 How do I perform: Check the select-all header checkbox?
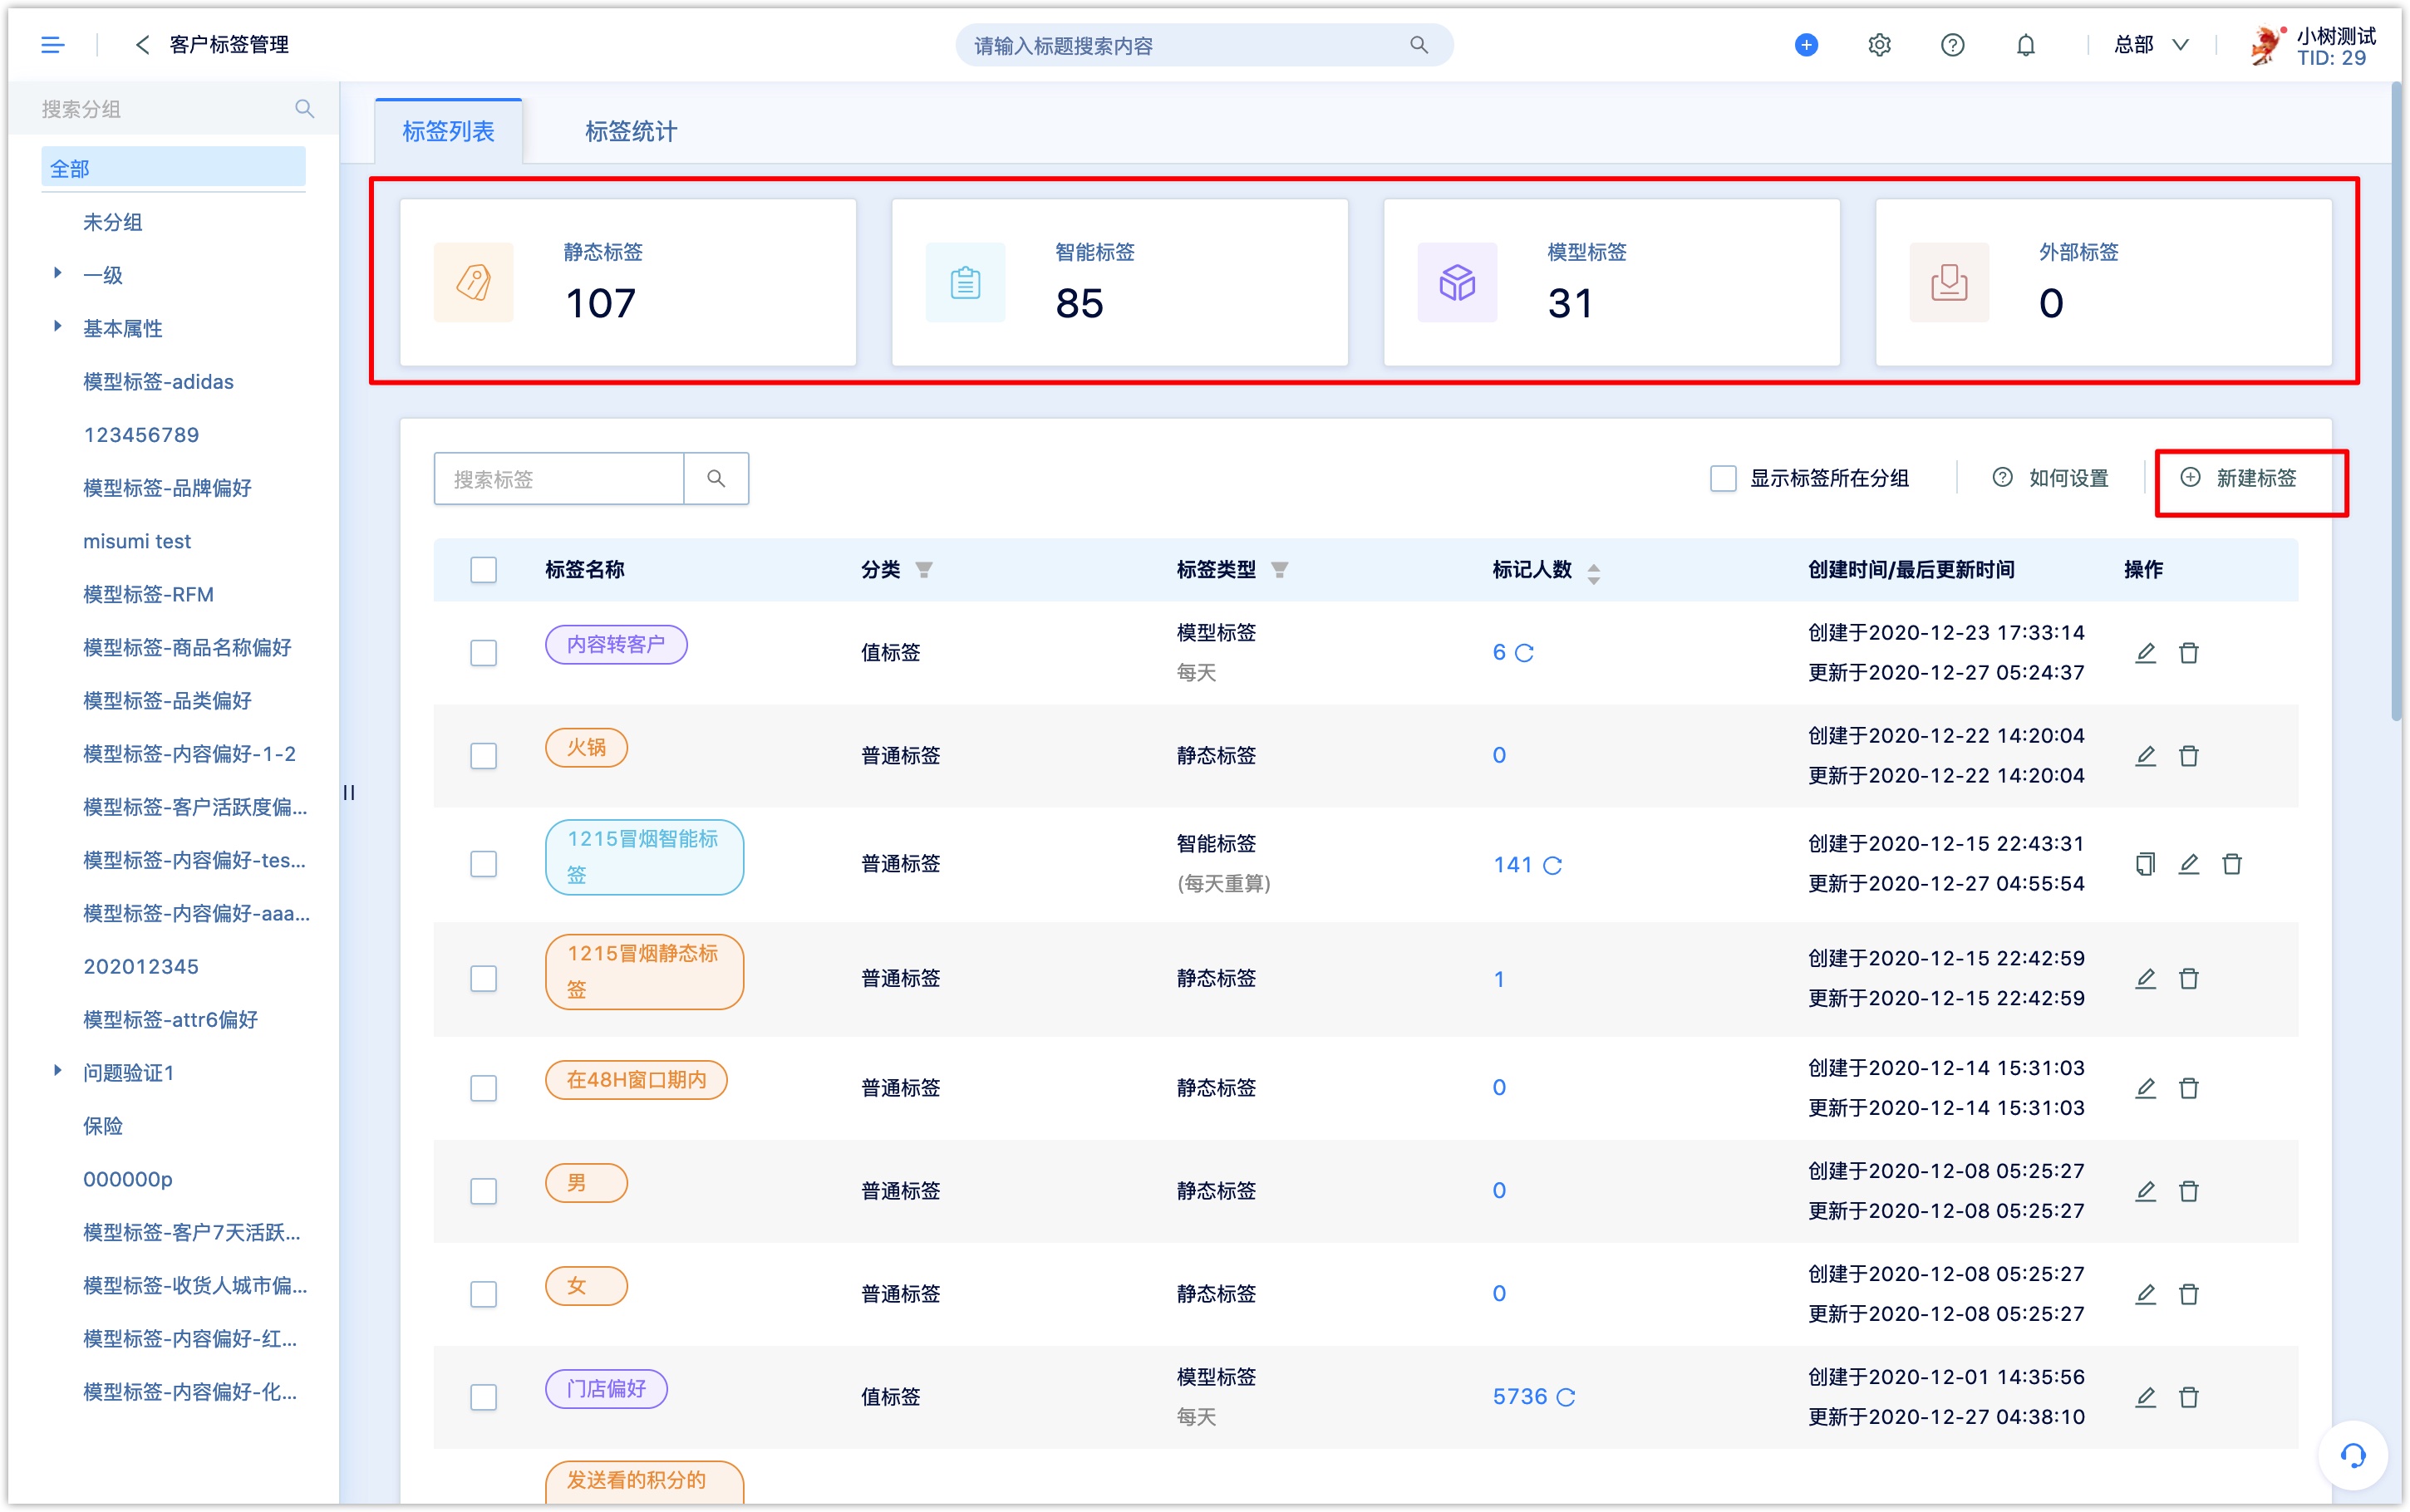point(483,570)
